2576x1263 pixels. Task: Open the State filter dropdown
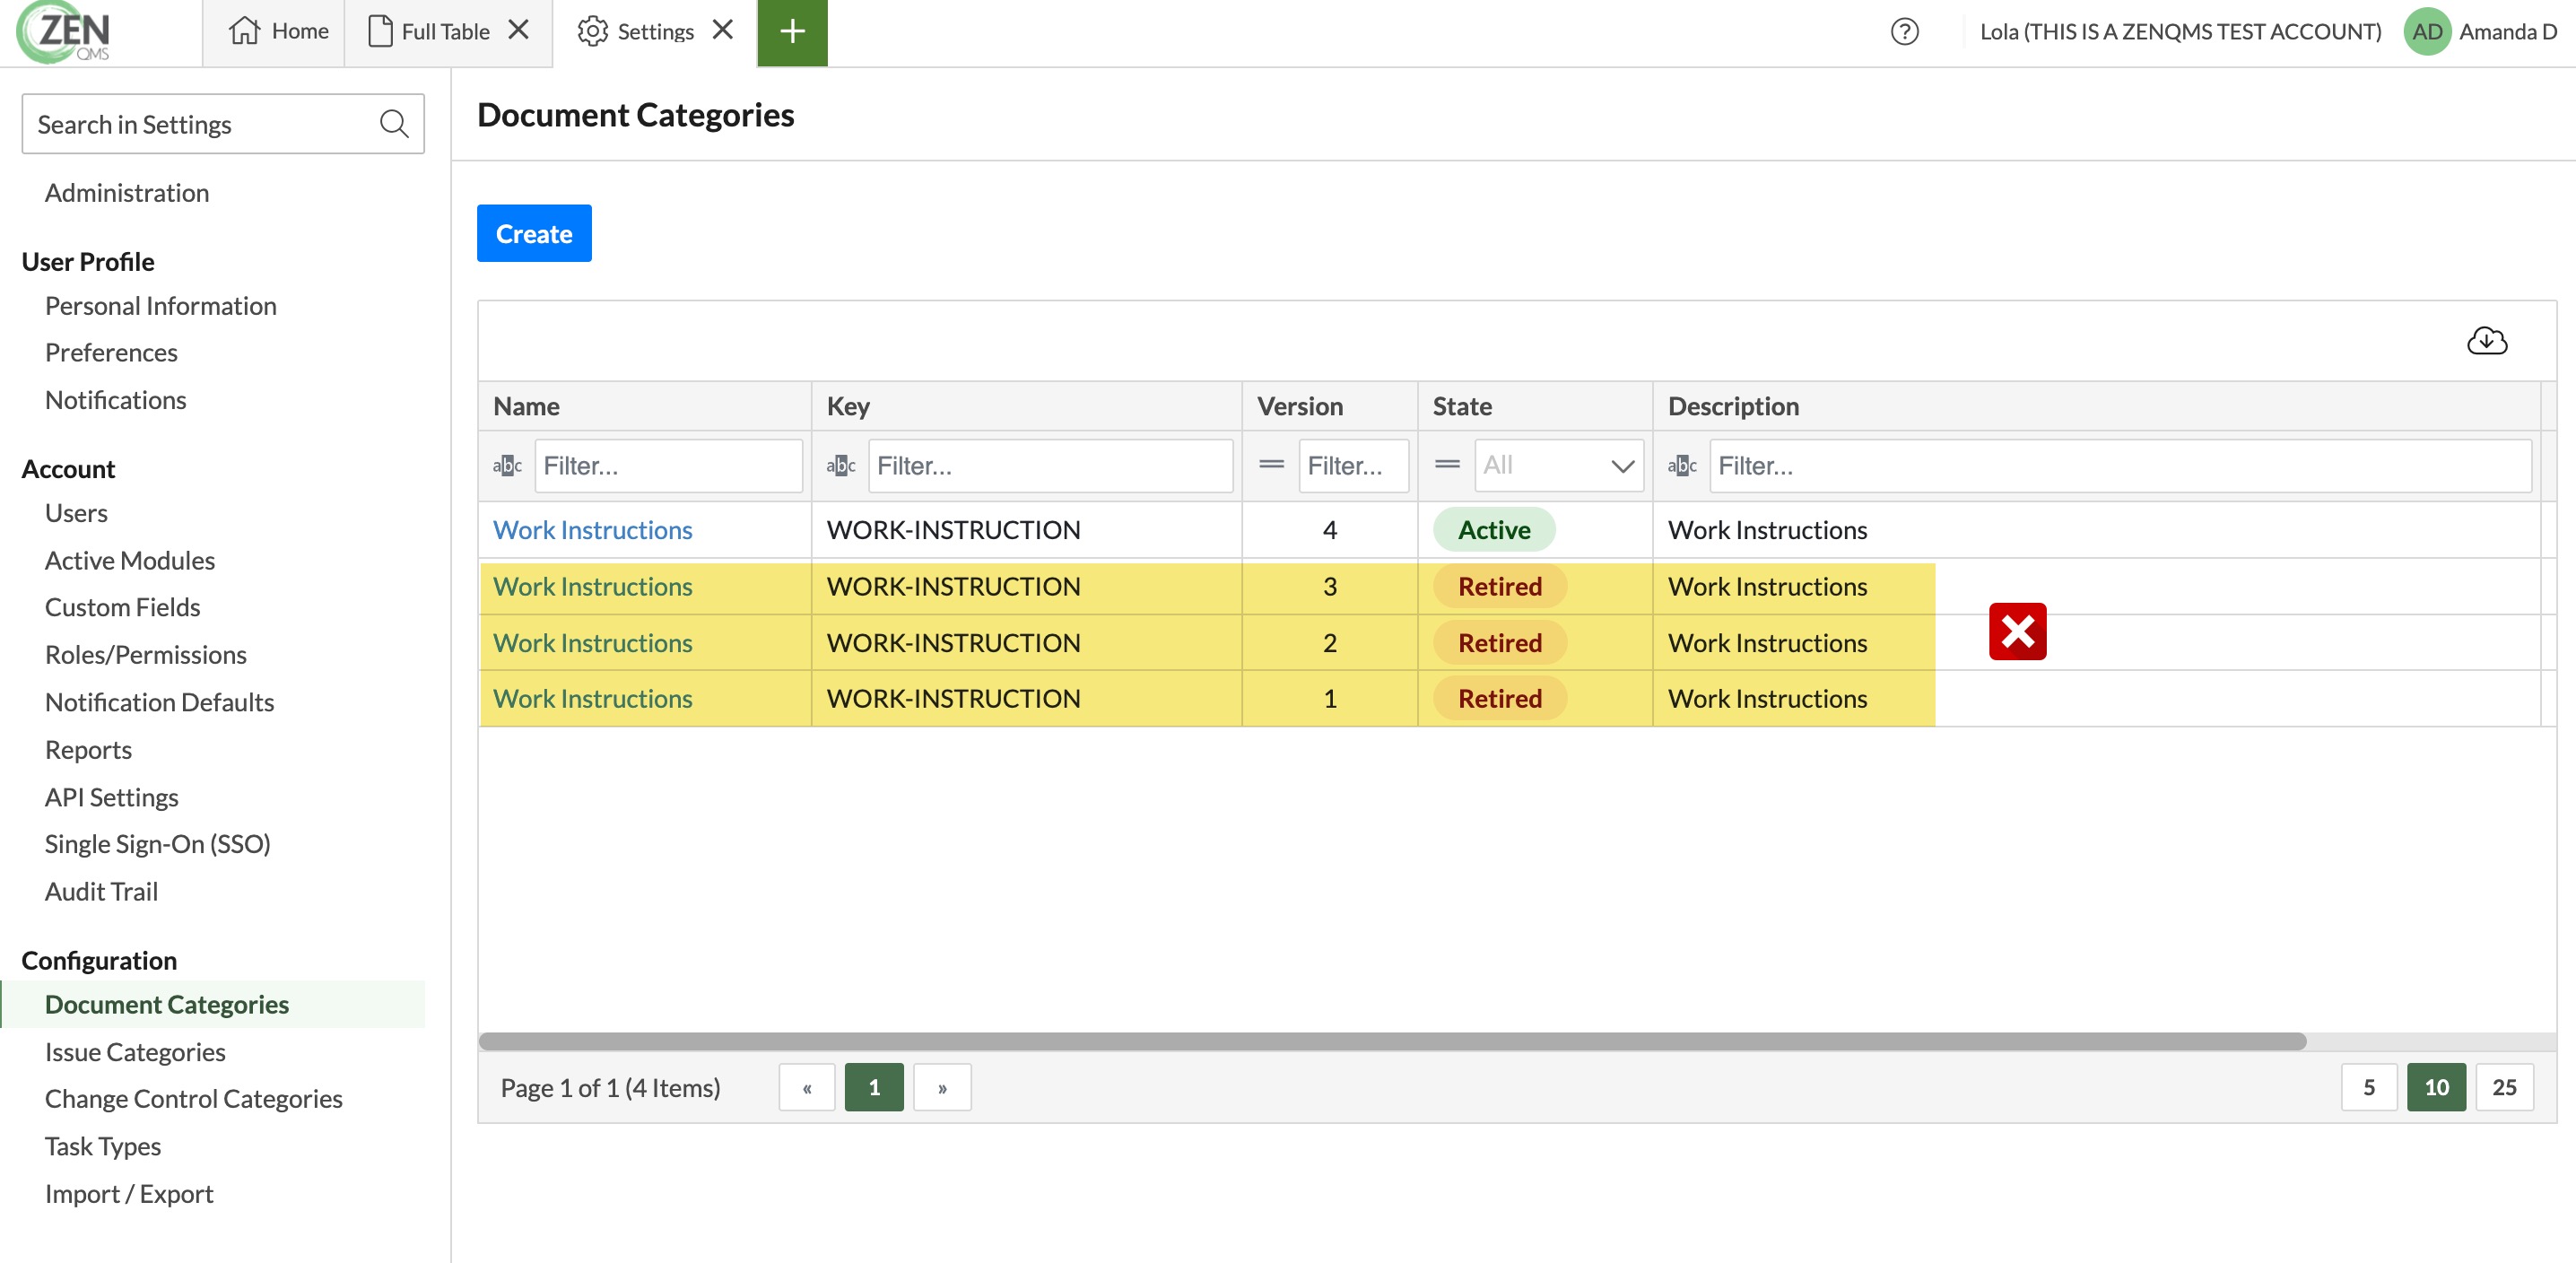click(x=1558, y=466)
